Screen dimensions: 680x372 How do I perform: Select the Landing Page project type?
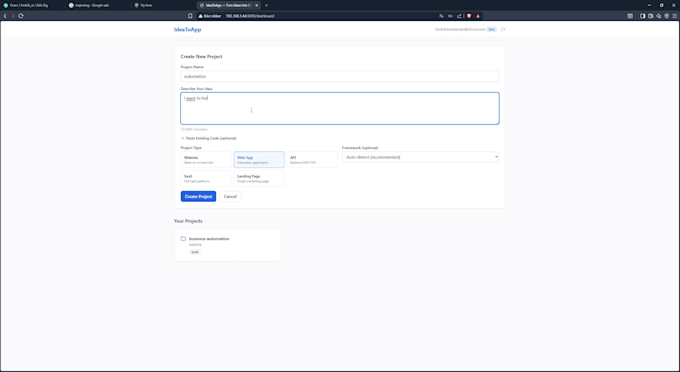pyautogui.click(x=259, y=178)
